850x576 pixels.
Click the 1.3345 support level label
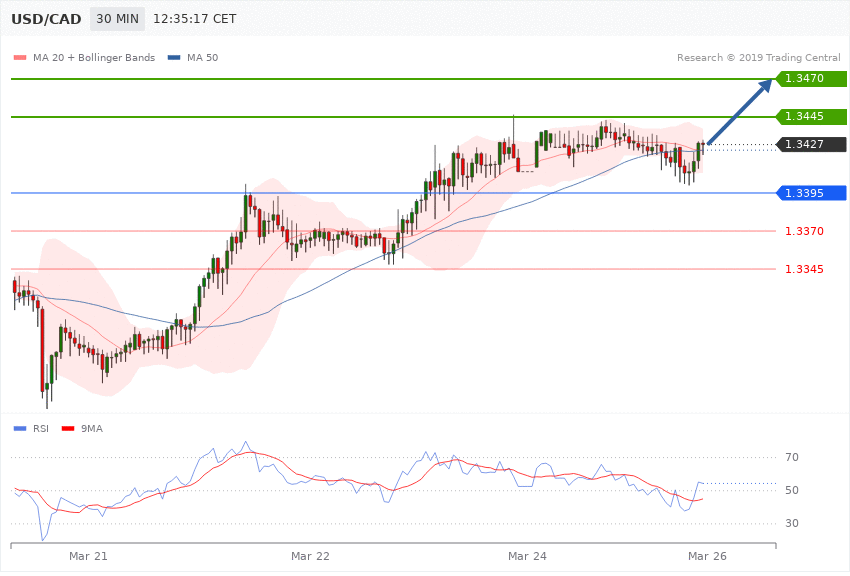click(804, 269)
